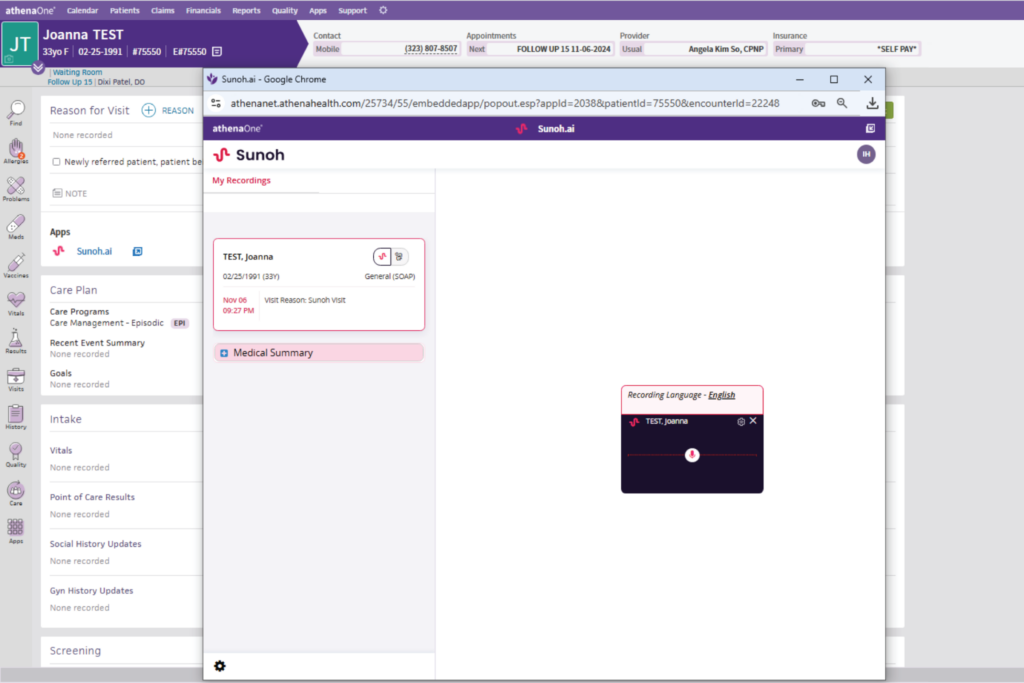The width and height of the screenshot is (1024, 683).
Task: Select the My Recordings tab
Action: 241,180
